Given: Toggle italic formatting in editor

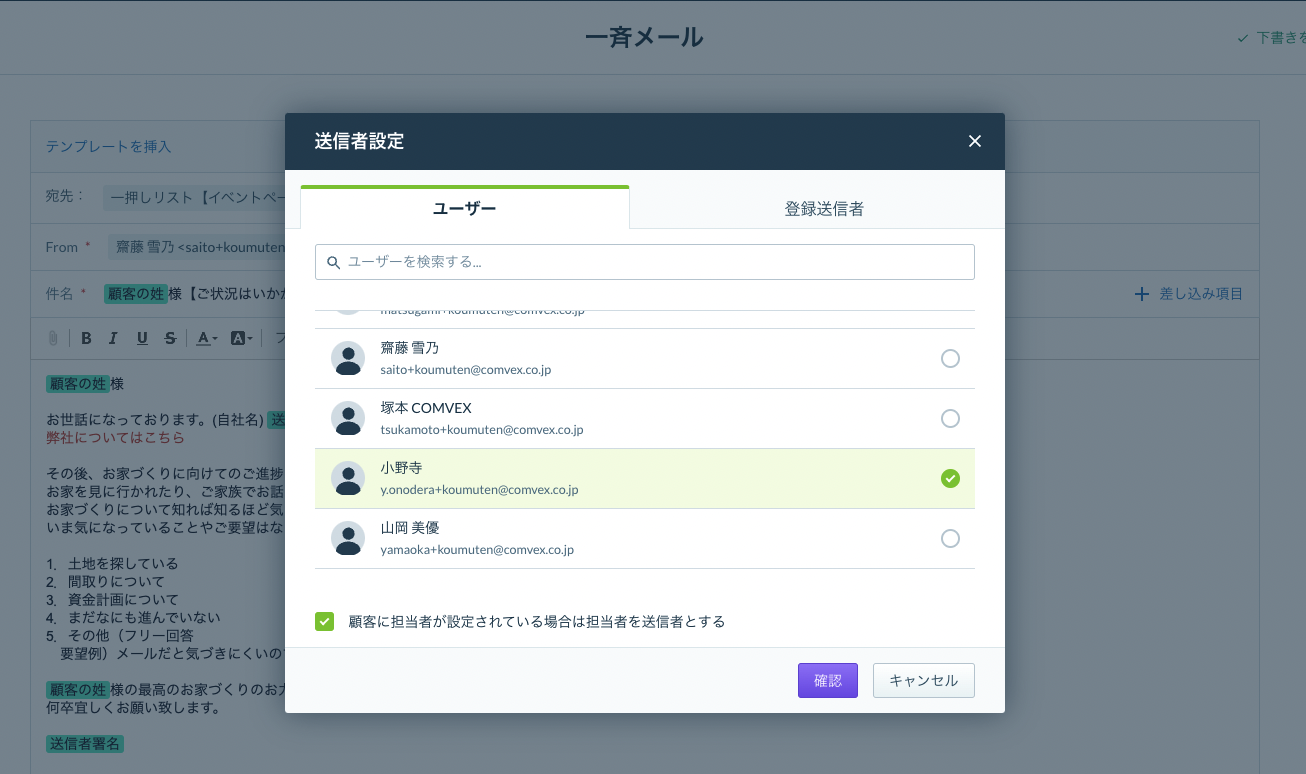Looking at the screenshot, I should [x=113, y=338].
